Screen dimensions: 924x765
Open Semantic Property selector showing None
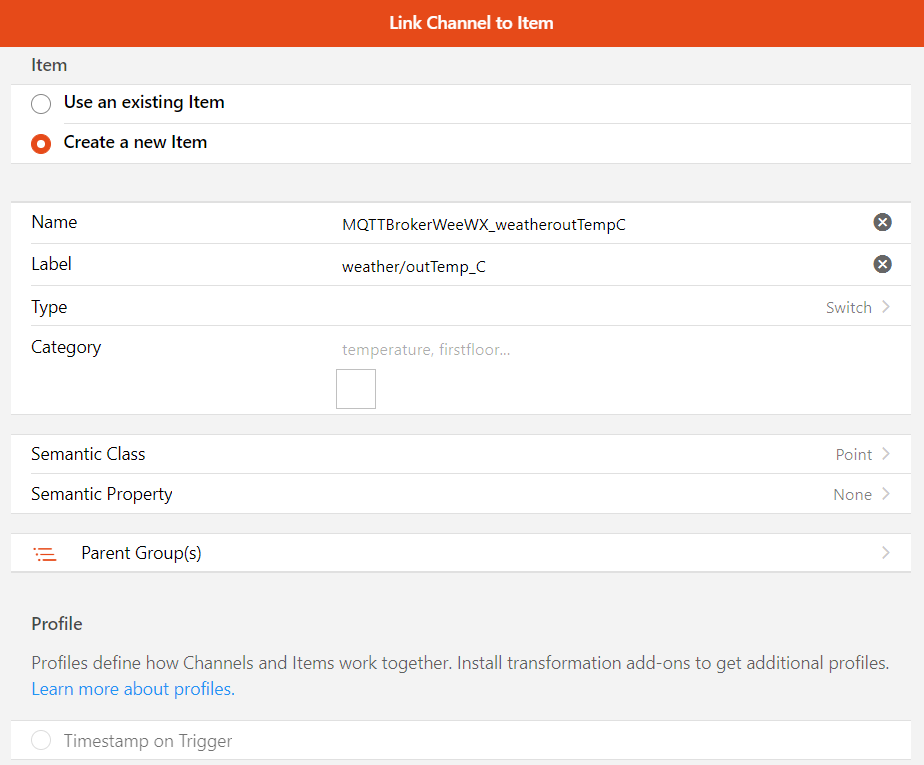pyautogui.click(x=461, y=494)
